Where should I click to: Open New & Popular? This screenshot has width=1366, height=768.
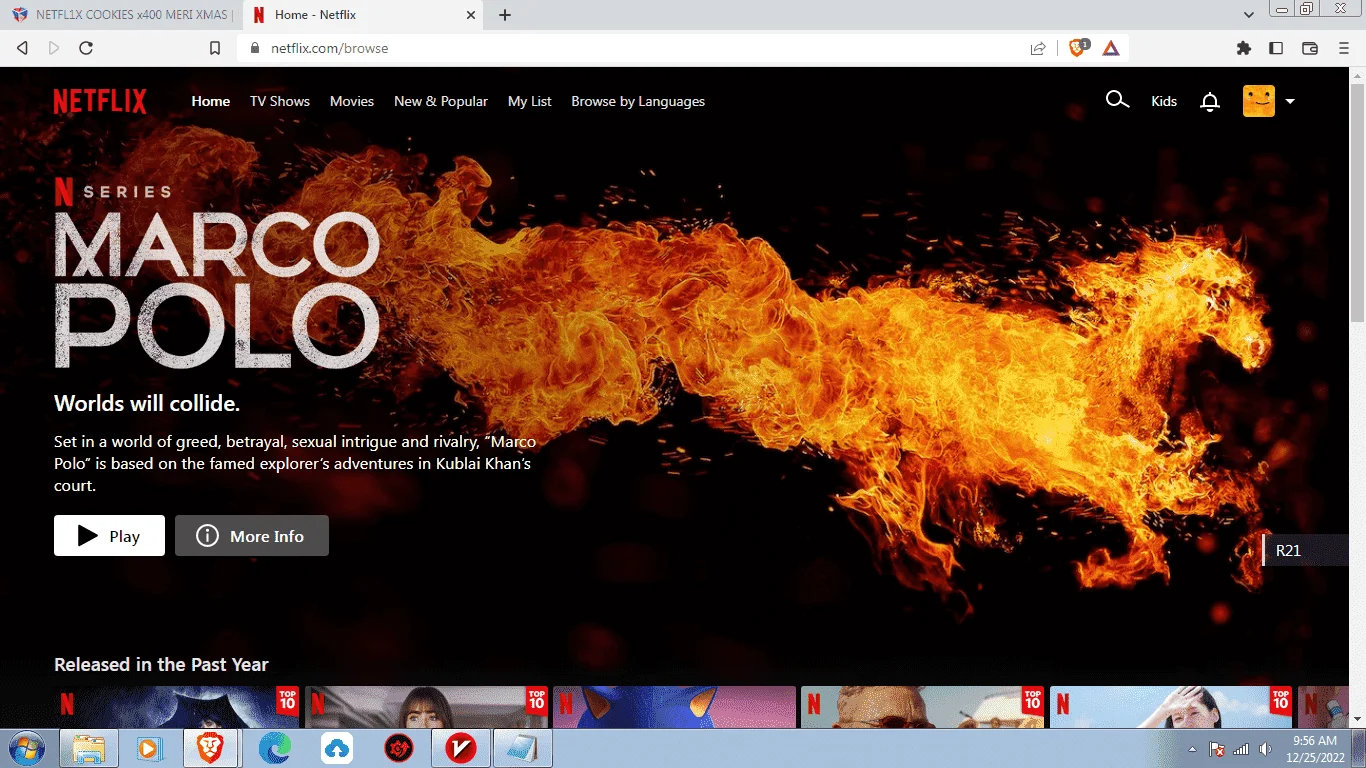(441, 101)
